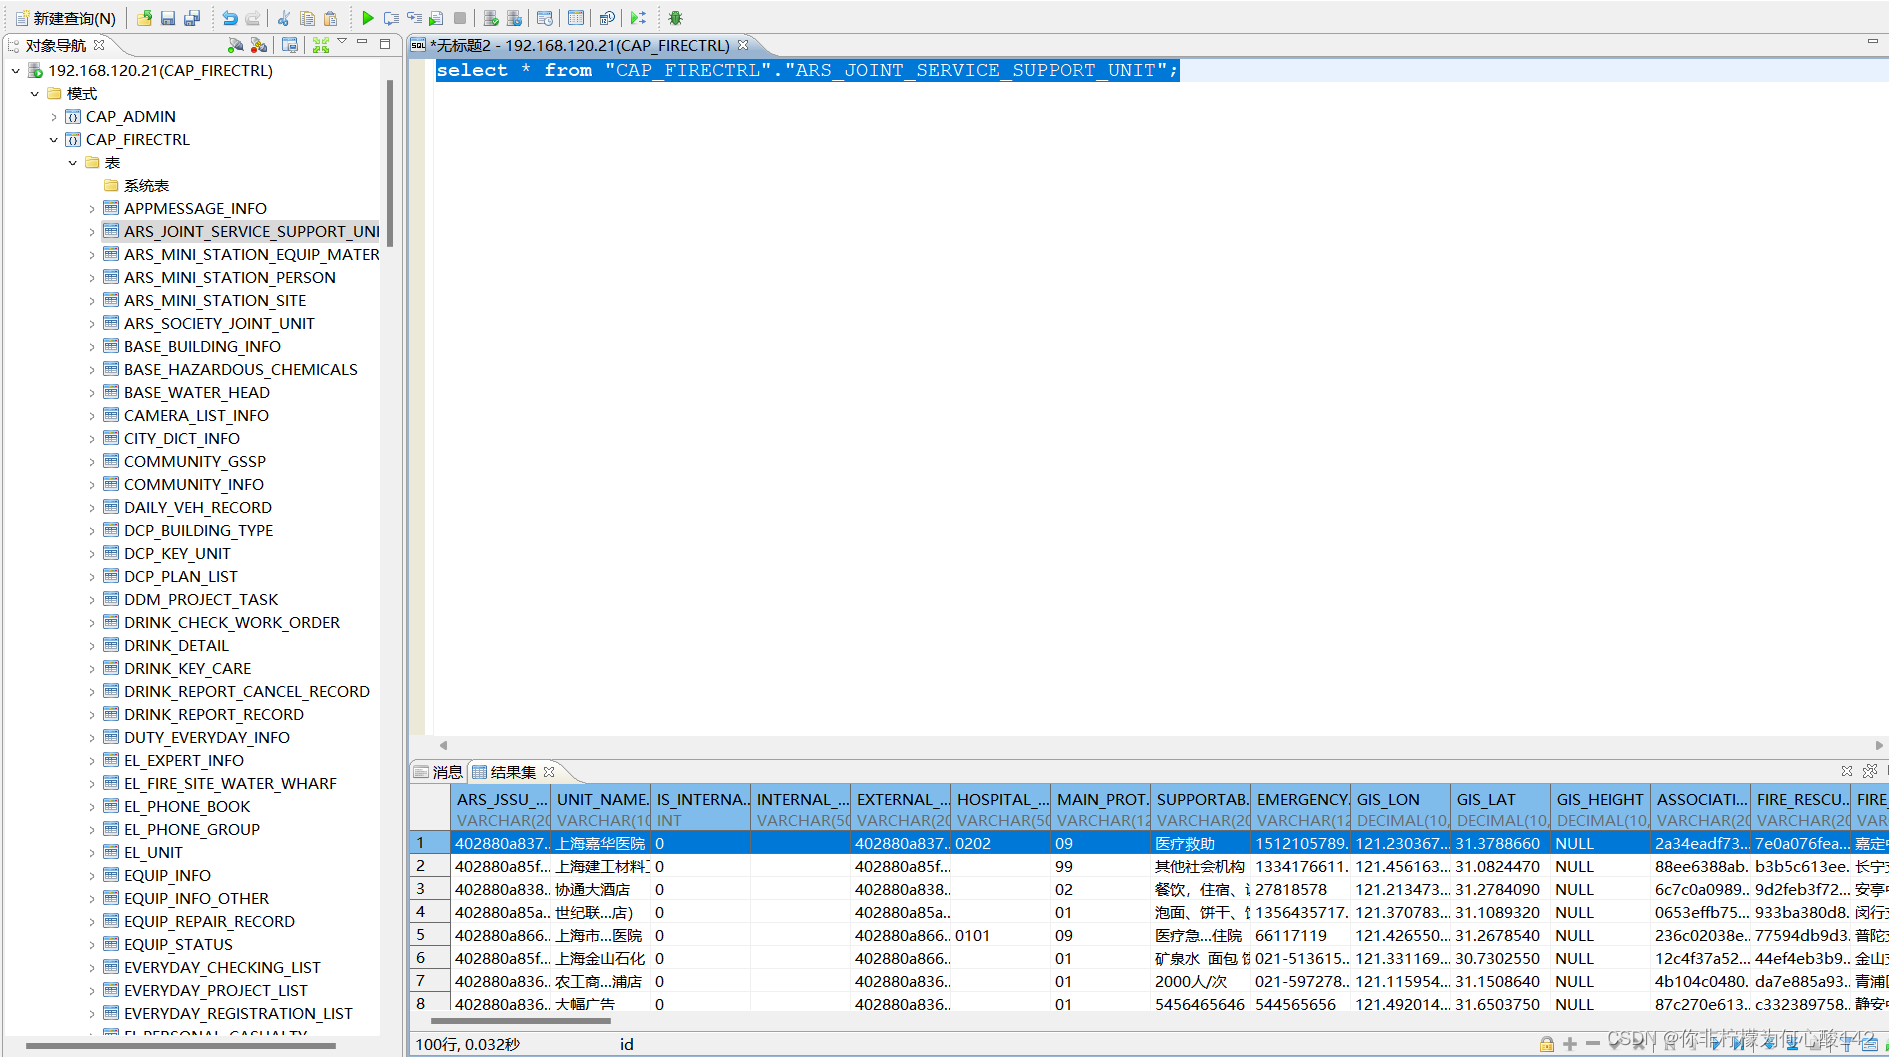Click the green bug debug icon
The width and height of the screenshot is (1889, 1057).
[676, 18]
